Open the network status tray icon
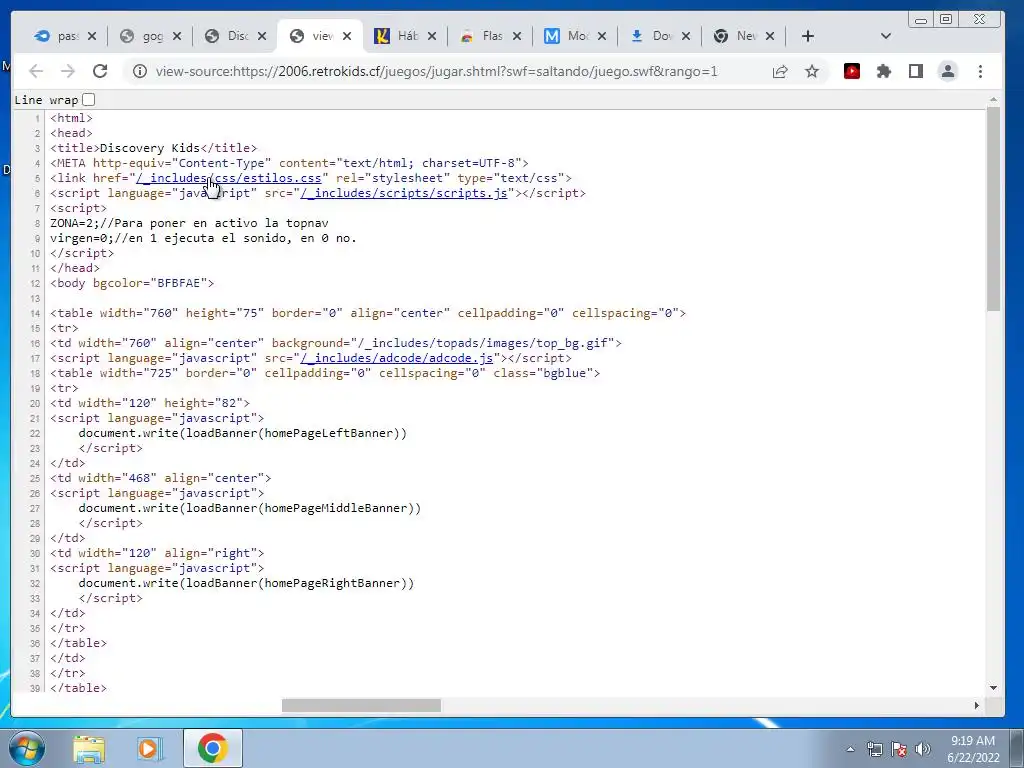1024x768 pixels. pos(874,749)
